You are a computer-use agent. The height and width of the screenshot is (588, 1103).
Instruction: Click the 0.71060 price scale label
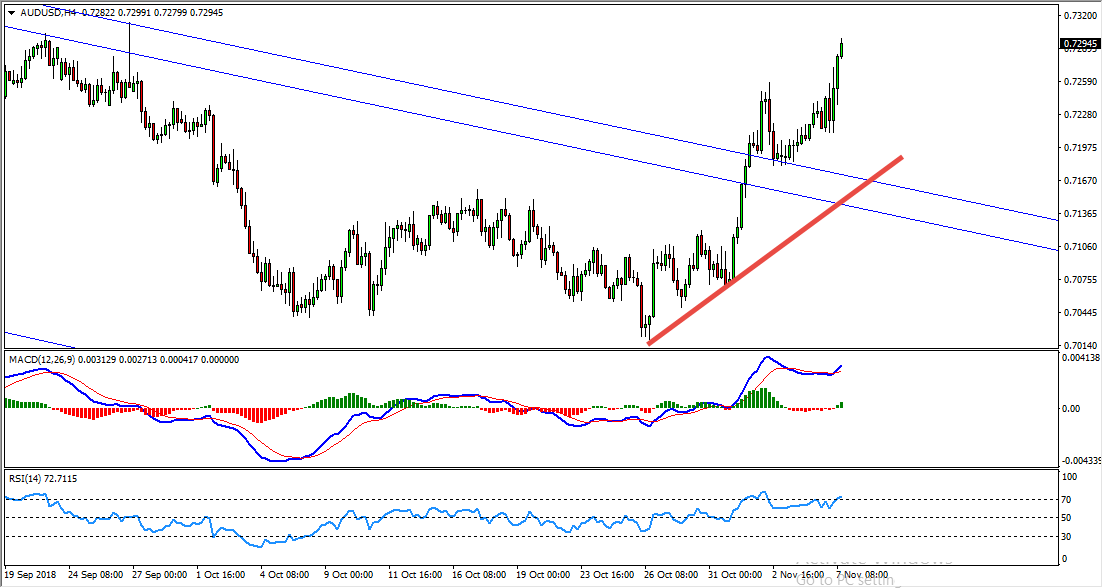(1080, 247)
